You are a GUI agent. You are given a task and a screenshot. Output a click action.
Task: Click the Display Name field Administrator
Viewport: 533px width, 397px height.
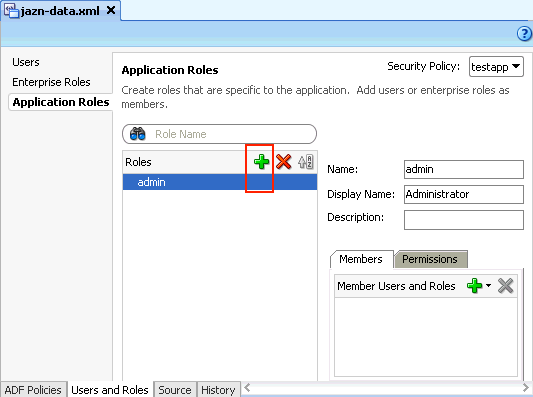coord(464,194)
